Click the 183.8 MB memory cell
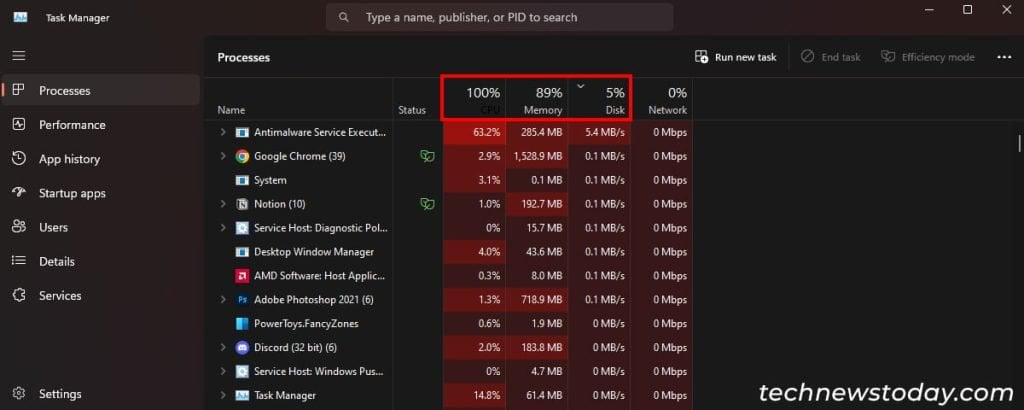Image resolution: width=1024 pixels, height=410 pixels. pos(536,347)
